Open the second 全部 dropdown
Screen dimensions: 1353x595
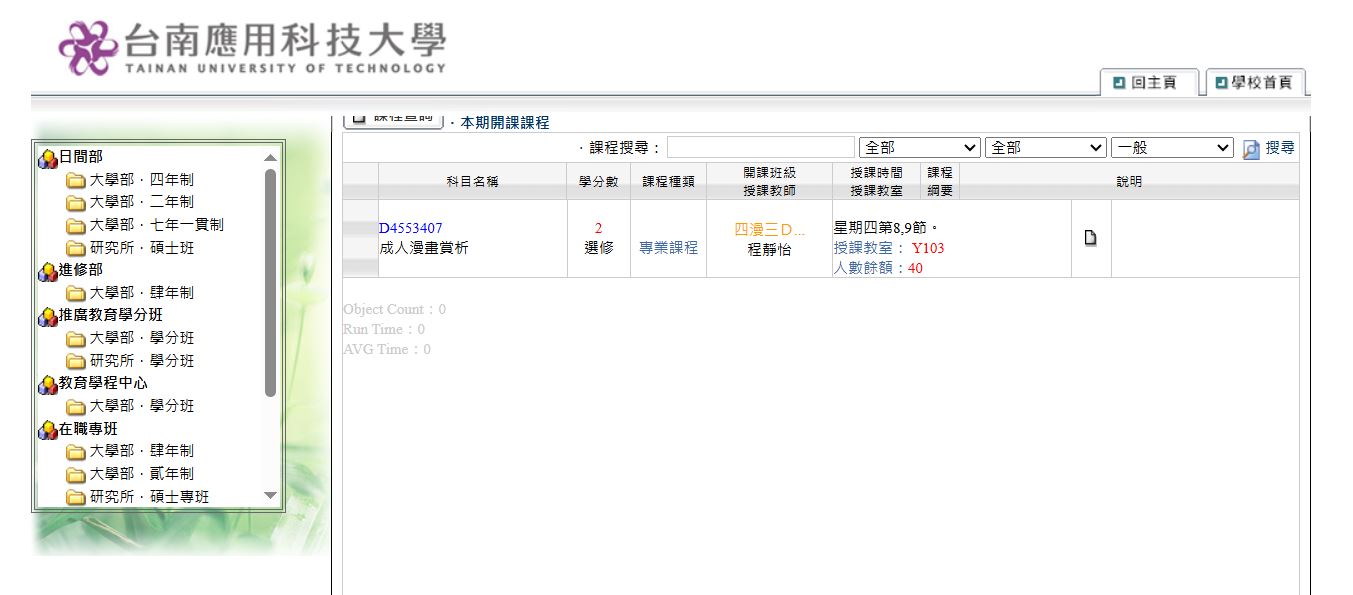pyautogui.click(x=1046, y=147)
